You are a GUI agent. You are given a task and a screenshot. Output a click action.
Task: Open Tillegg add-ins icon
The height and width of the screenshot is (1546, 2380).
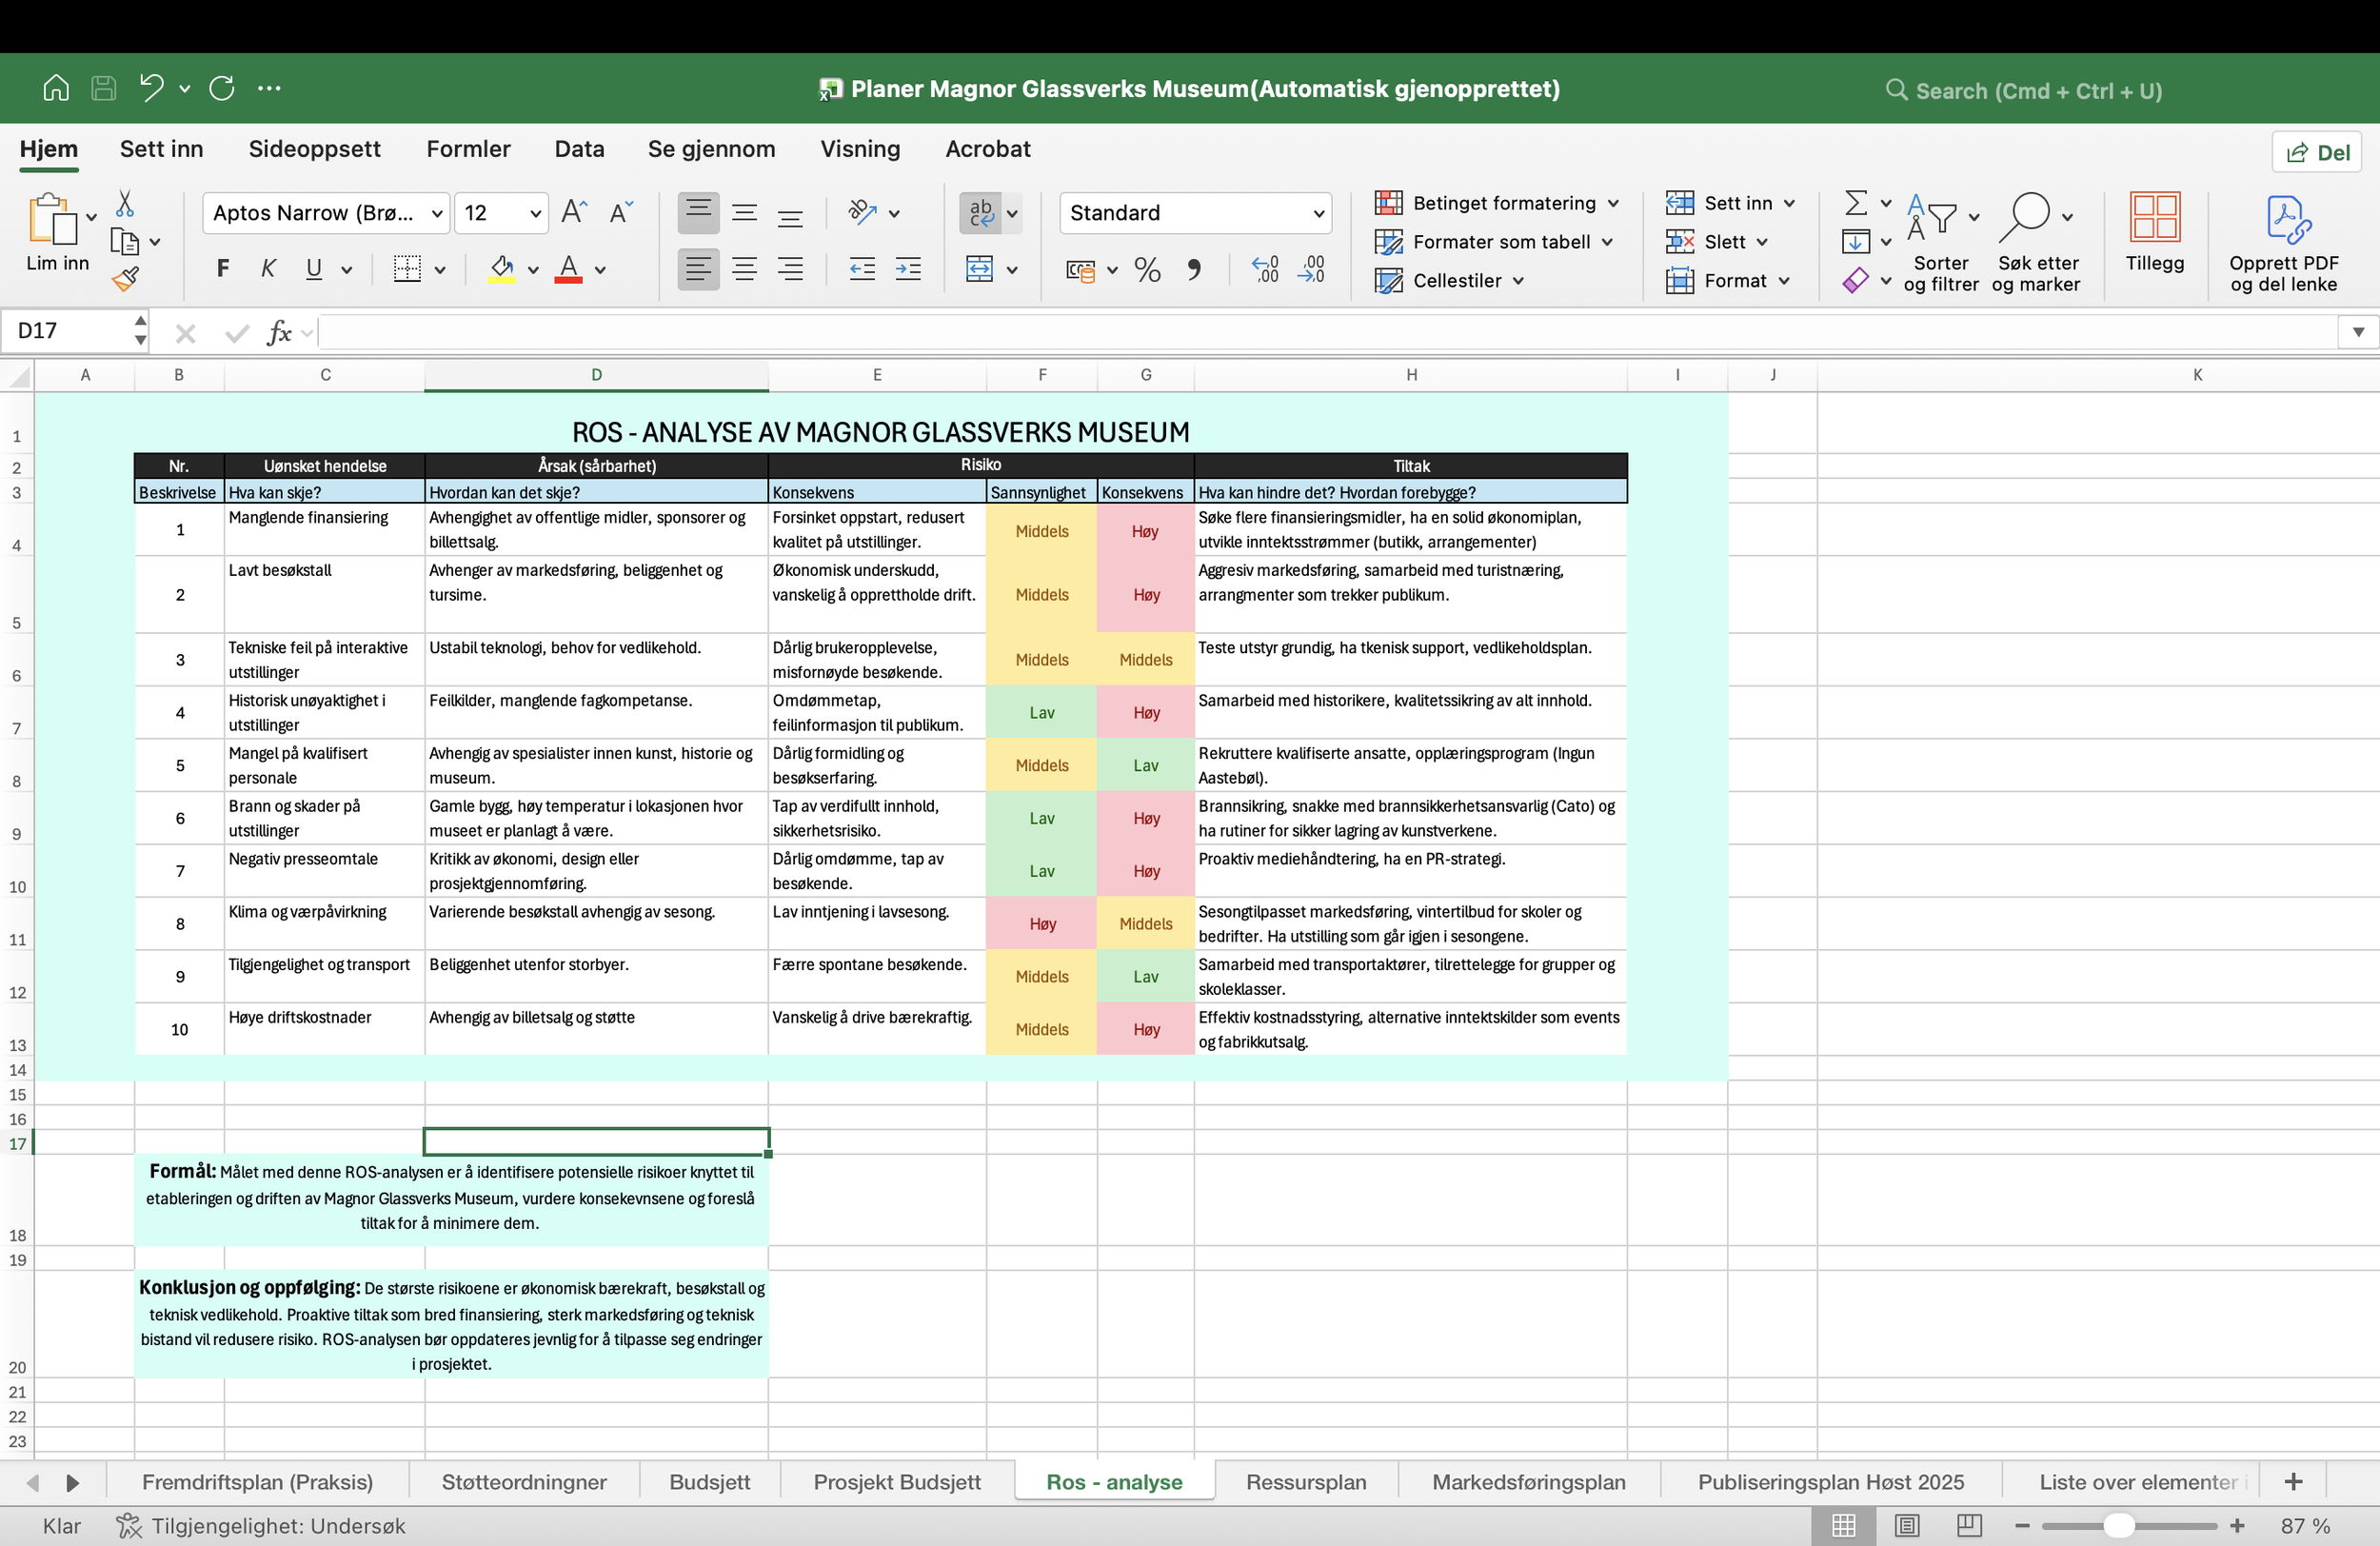[x=2154, y=231]
